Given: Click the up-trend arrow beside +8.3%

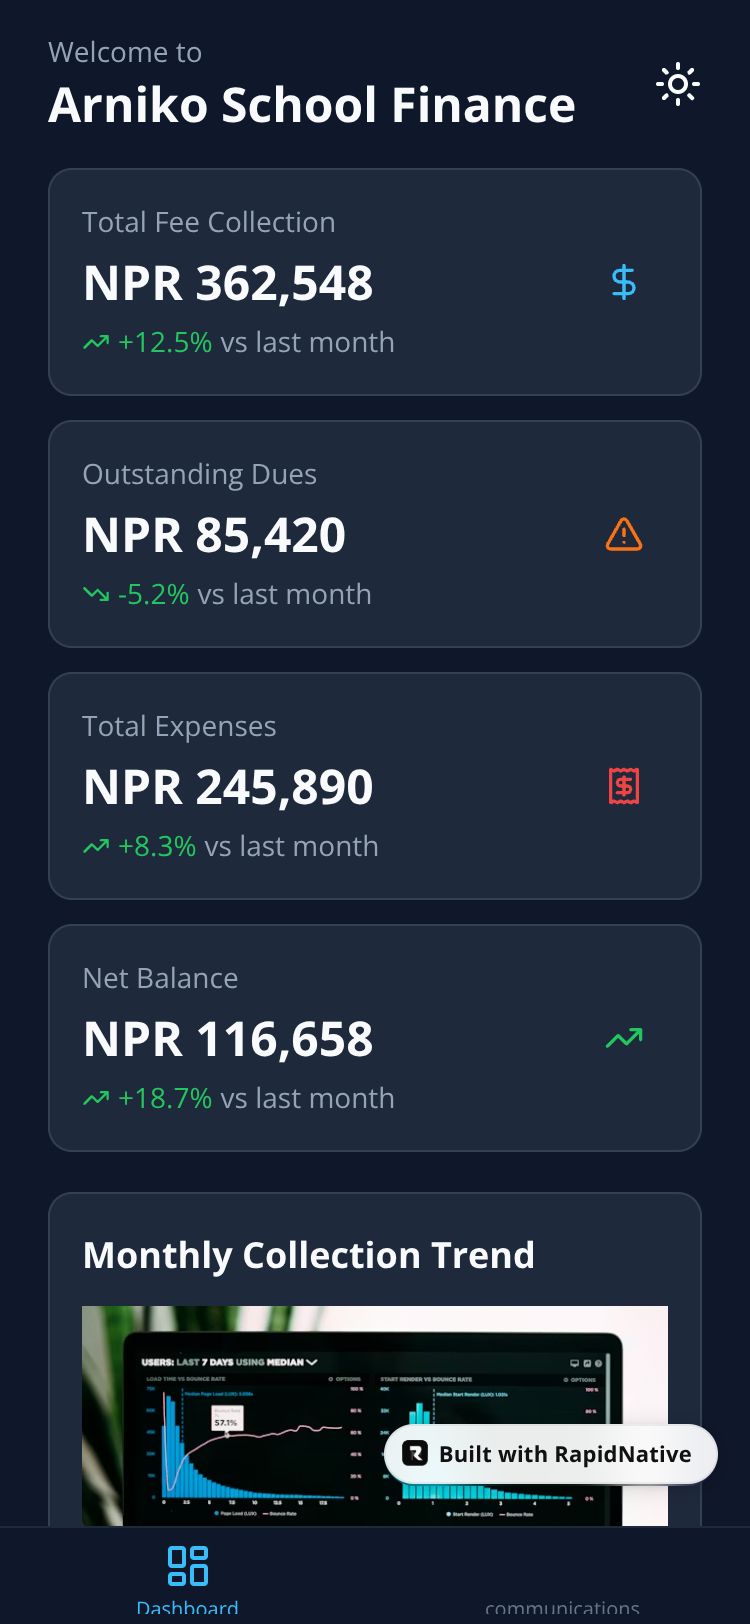Looking at the screenshot, I should click(x=96, y=847).
